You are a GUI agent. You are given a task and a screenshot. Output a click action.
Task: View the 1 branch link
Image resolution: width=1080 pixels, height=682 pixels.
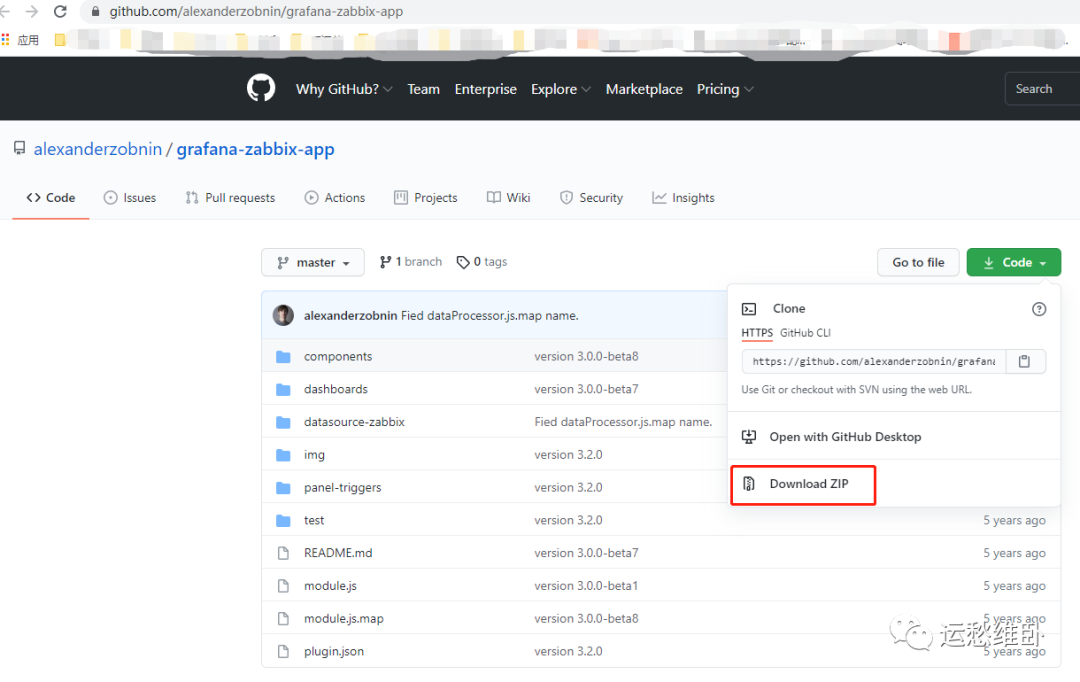pos(411,262)
